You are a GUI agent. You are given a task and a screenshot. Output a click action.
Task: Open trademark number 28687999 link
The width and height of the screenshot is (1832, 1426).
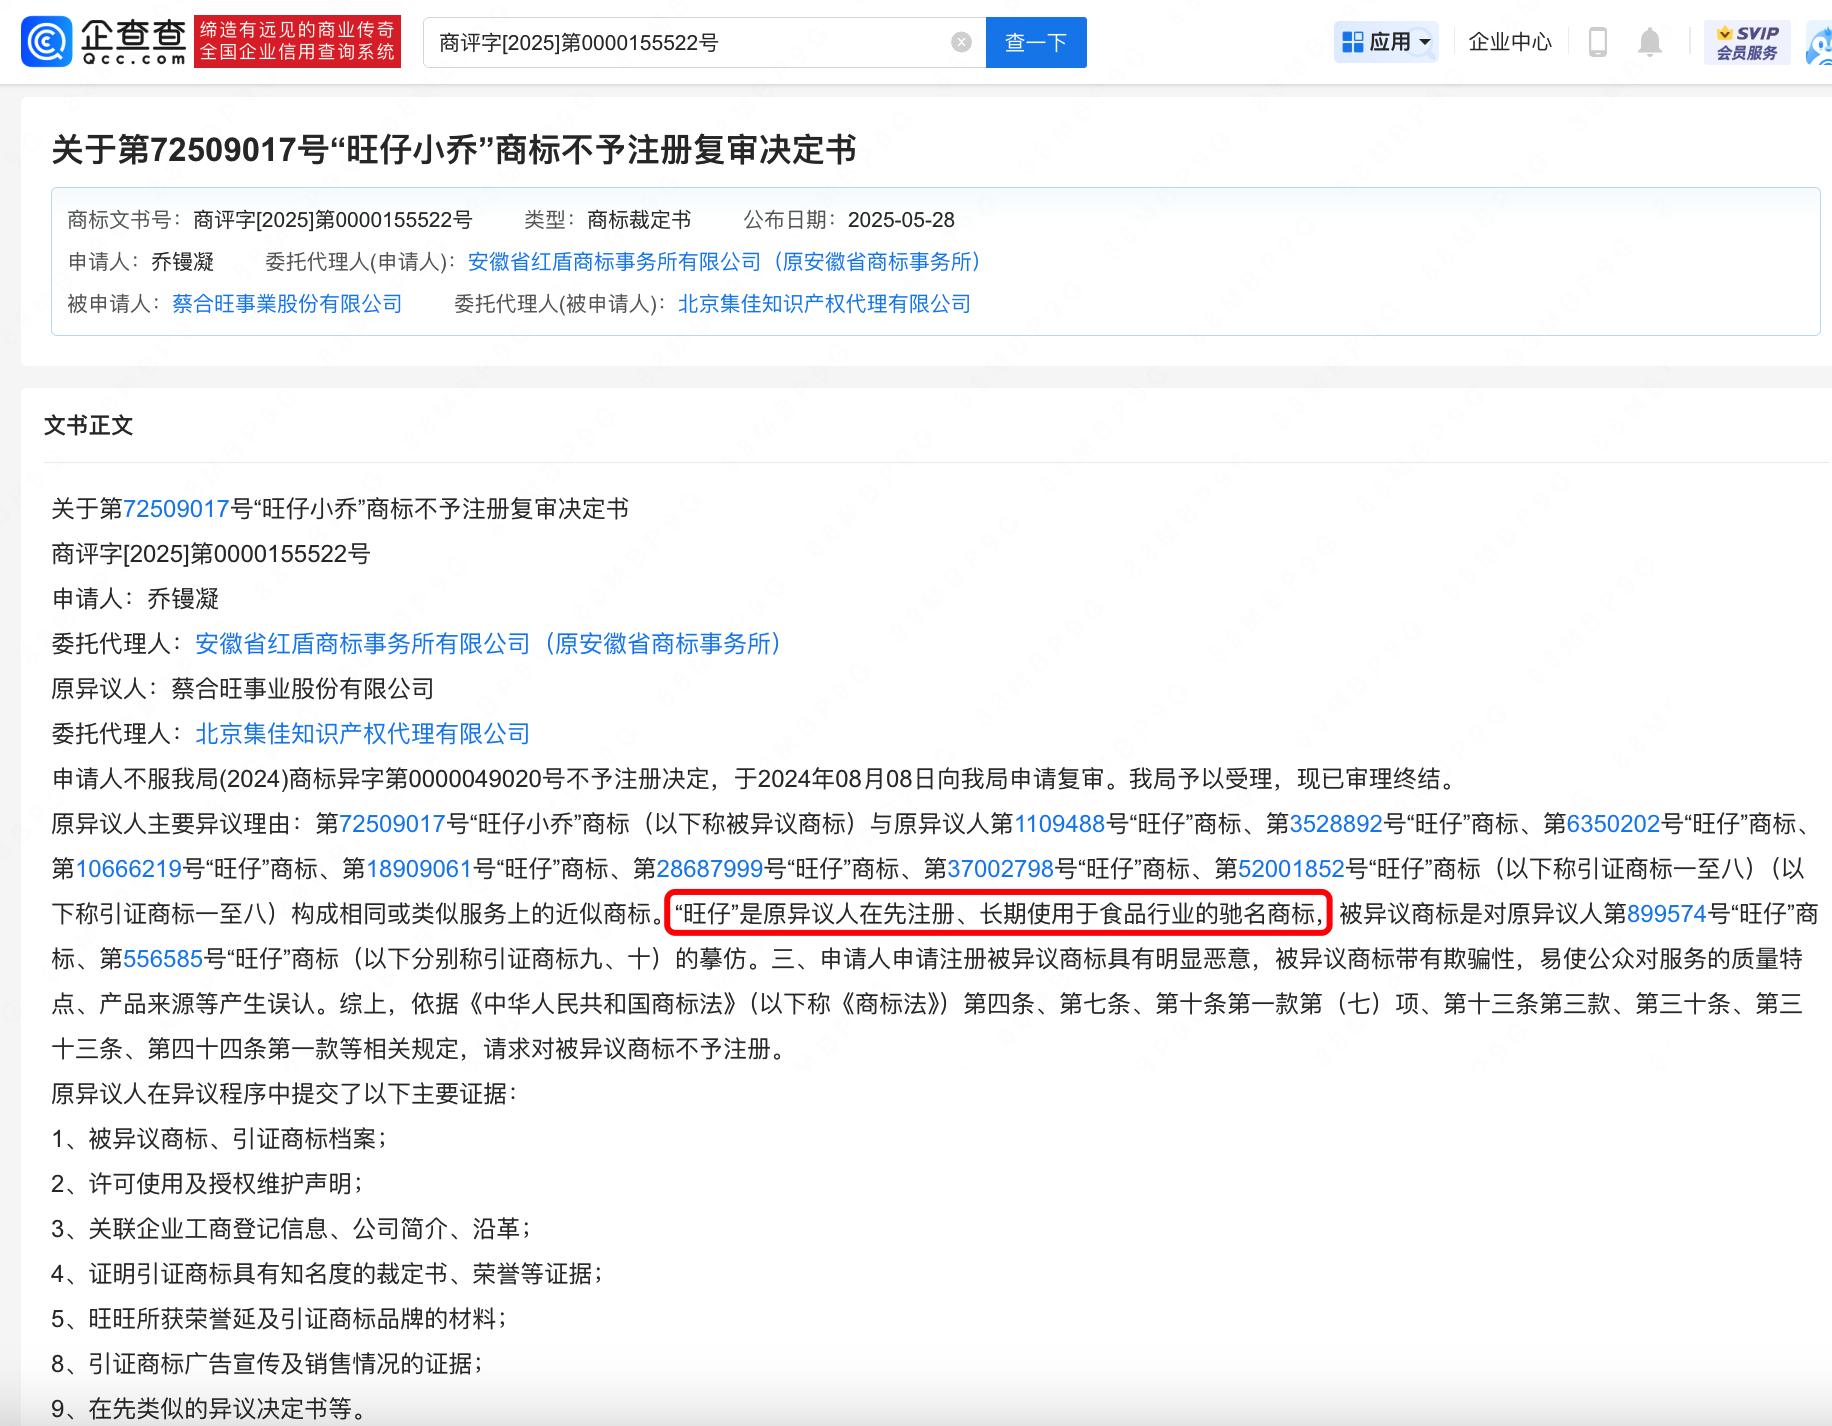click(x=710, y=869)
